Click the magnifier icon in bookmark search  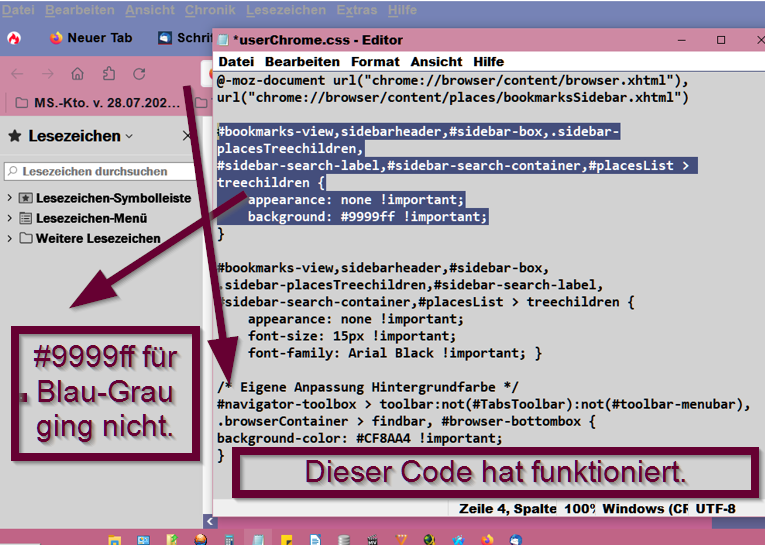[13, 171]
